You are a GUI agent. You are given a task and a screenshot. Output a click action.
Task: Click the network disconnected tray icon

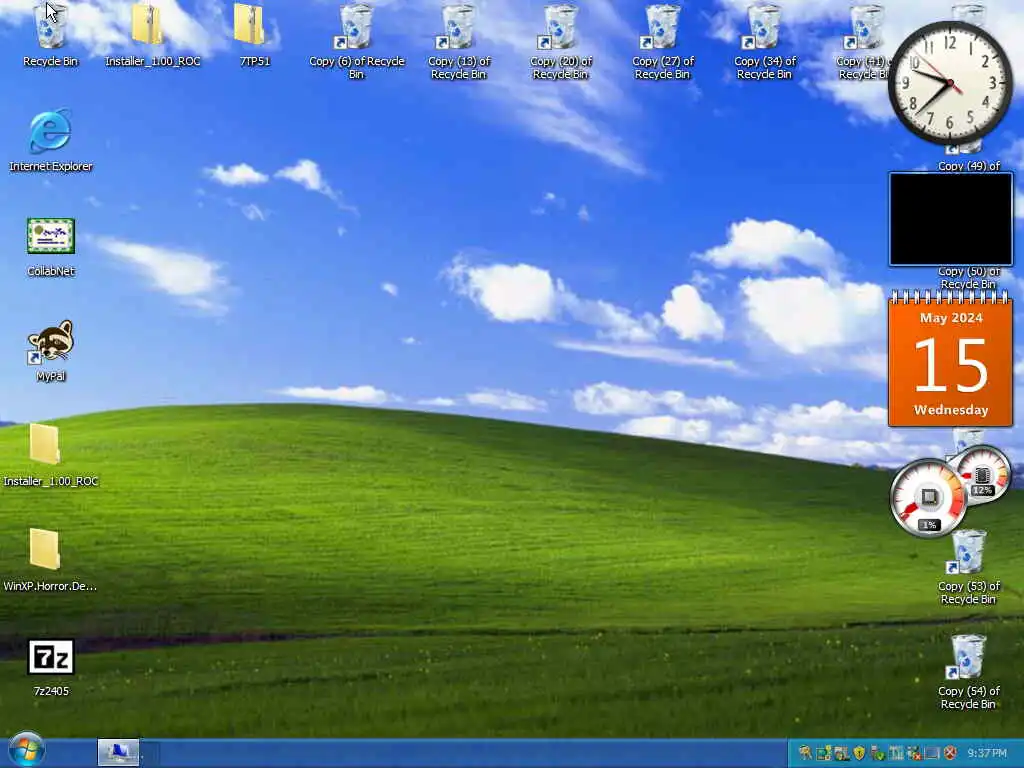[914, 753]
